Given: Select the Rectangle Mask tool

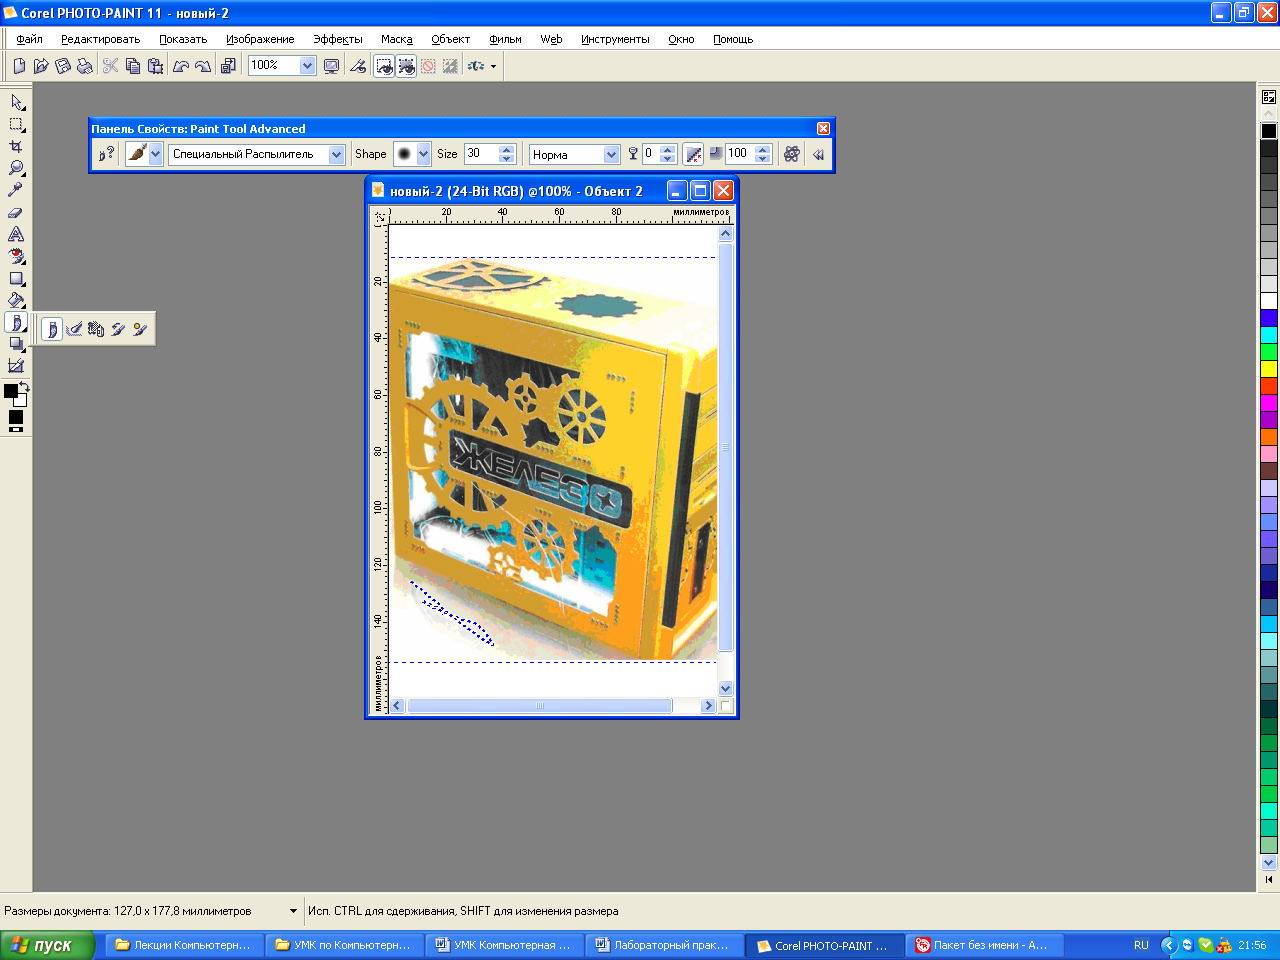Looking at the screenshot, I should click(17, 124).
